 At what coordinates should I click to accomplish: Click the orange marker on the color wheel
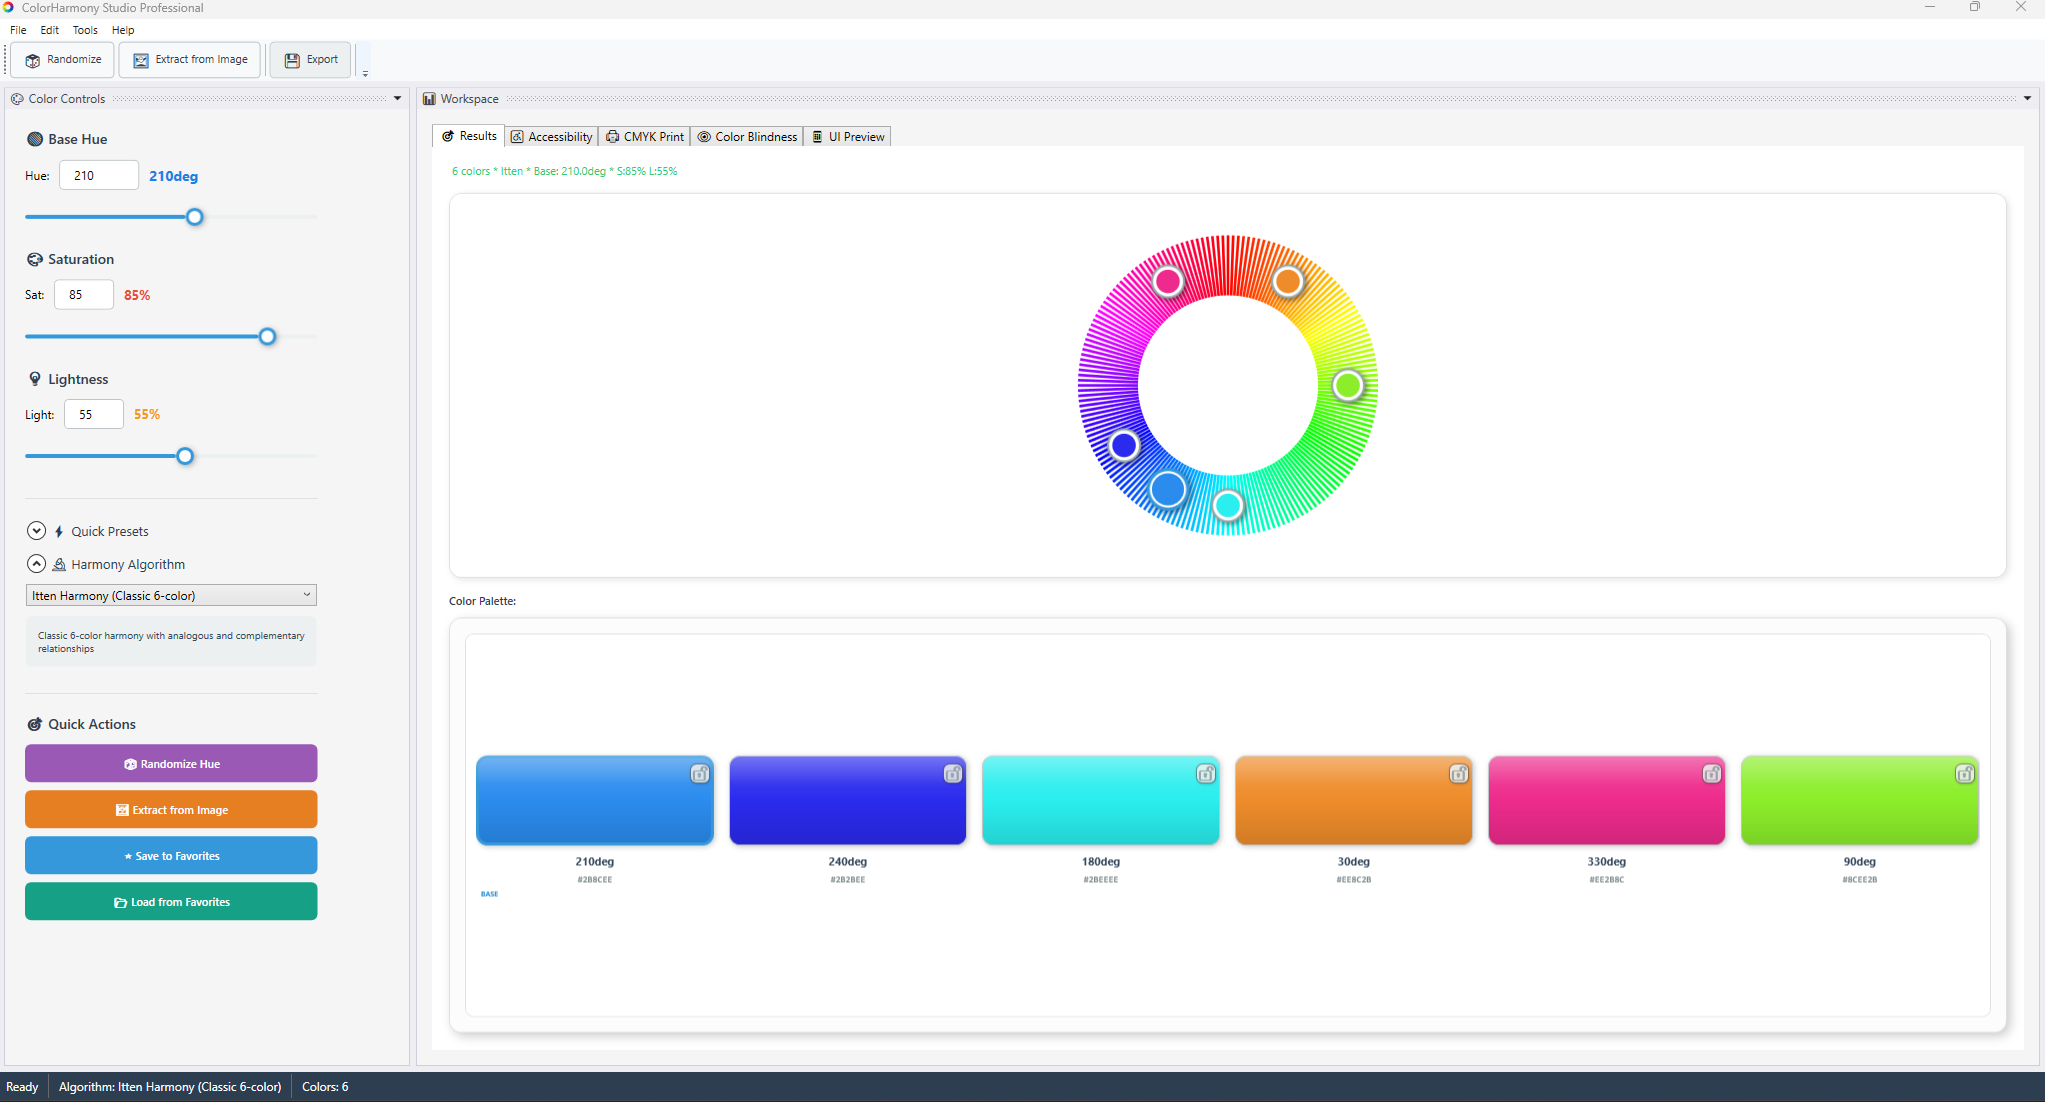[x=1287, y=282]
